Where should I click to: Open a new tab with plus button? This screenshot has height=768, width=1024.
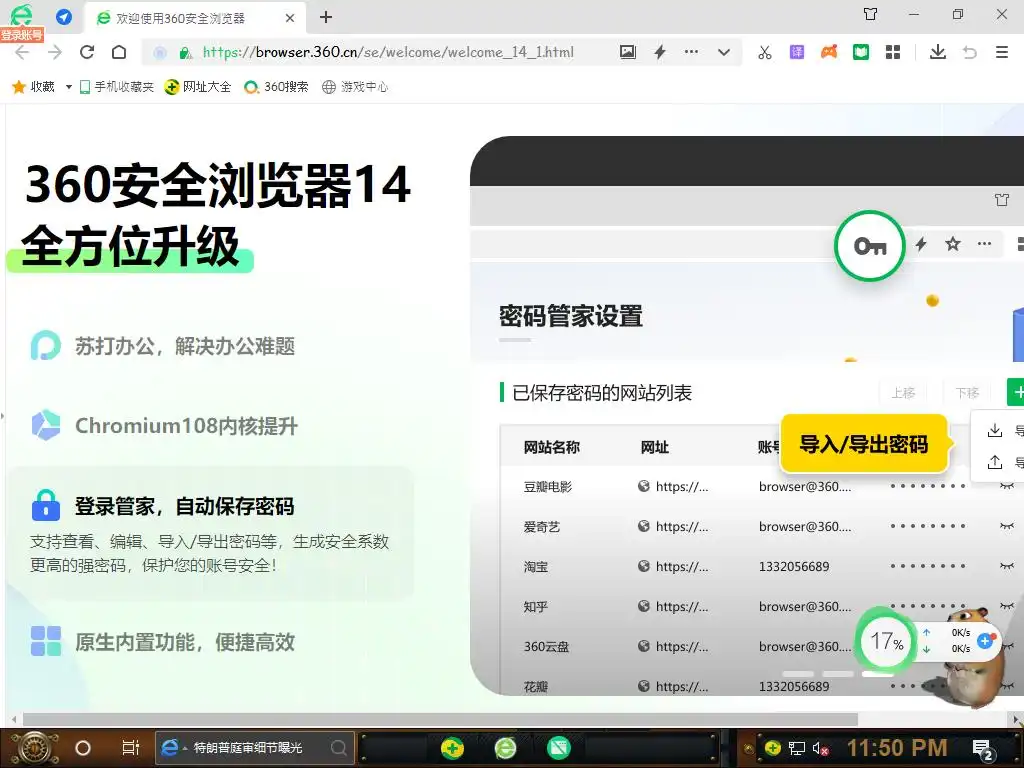326,17
